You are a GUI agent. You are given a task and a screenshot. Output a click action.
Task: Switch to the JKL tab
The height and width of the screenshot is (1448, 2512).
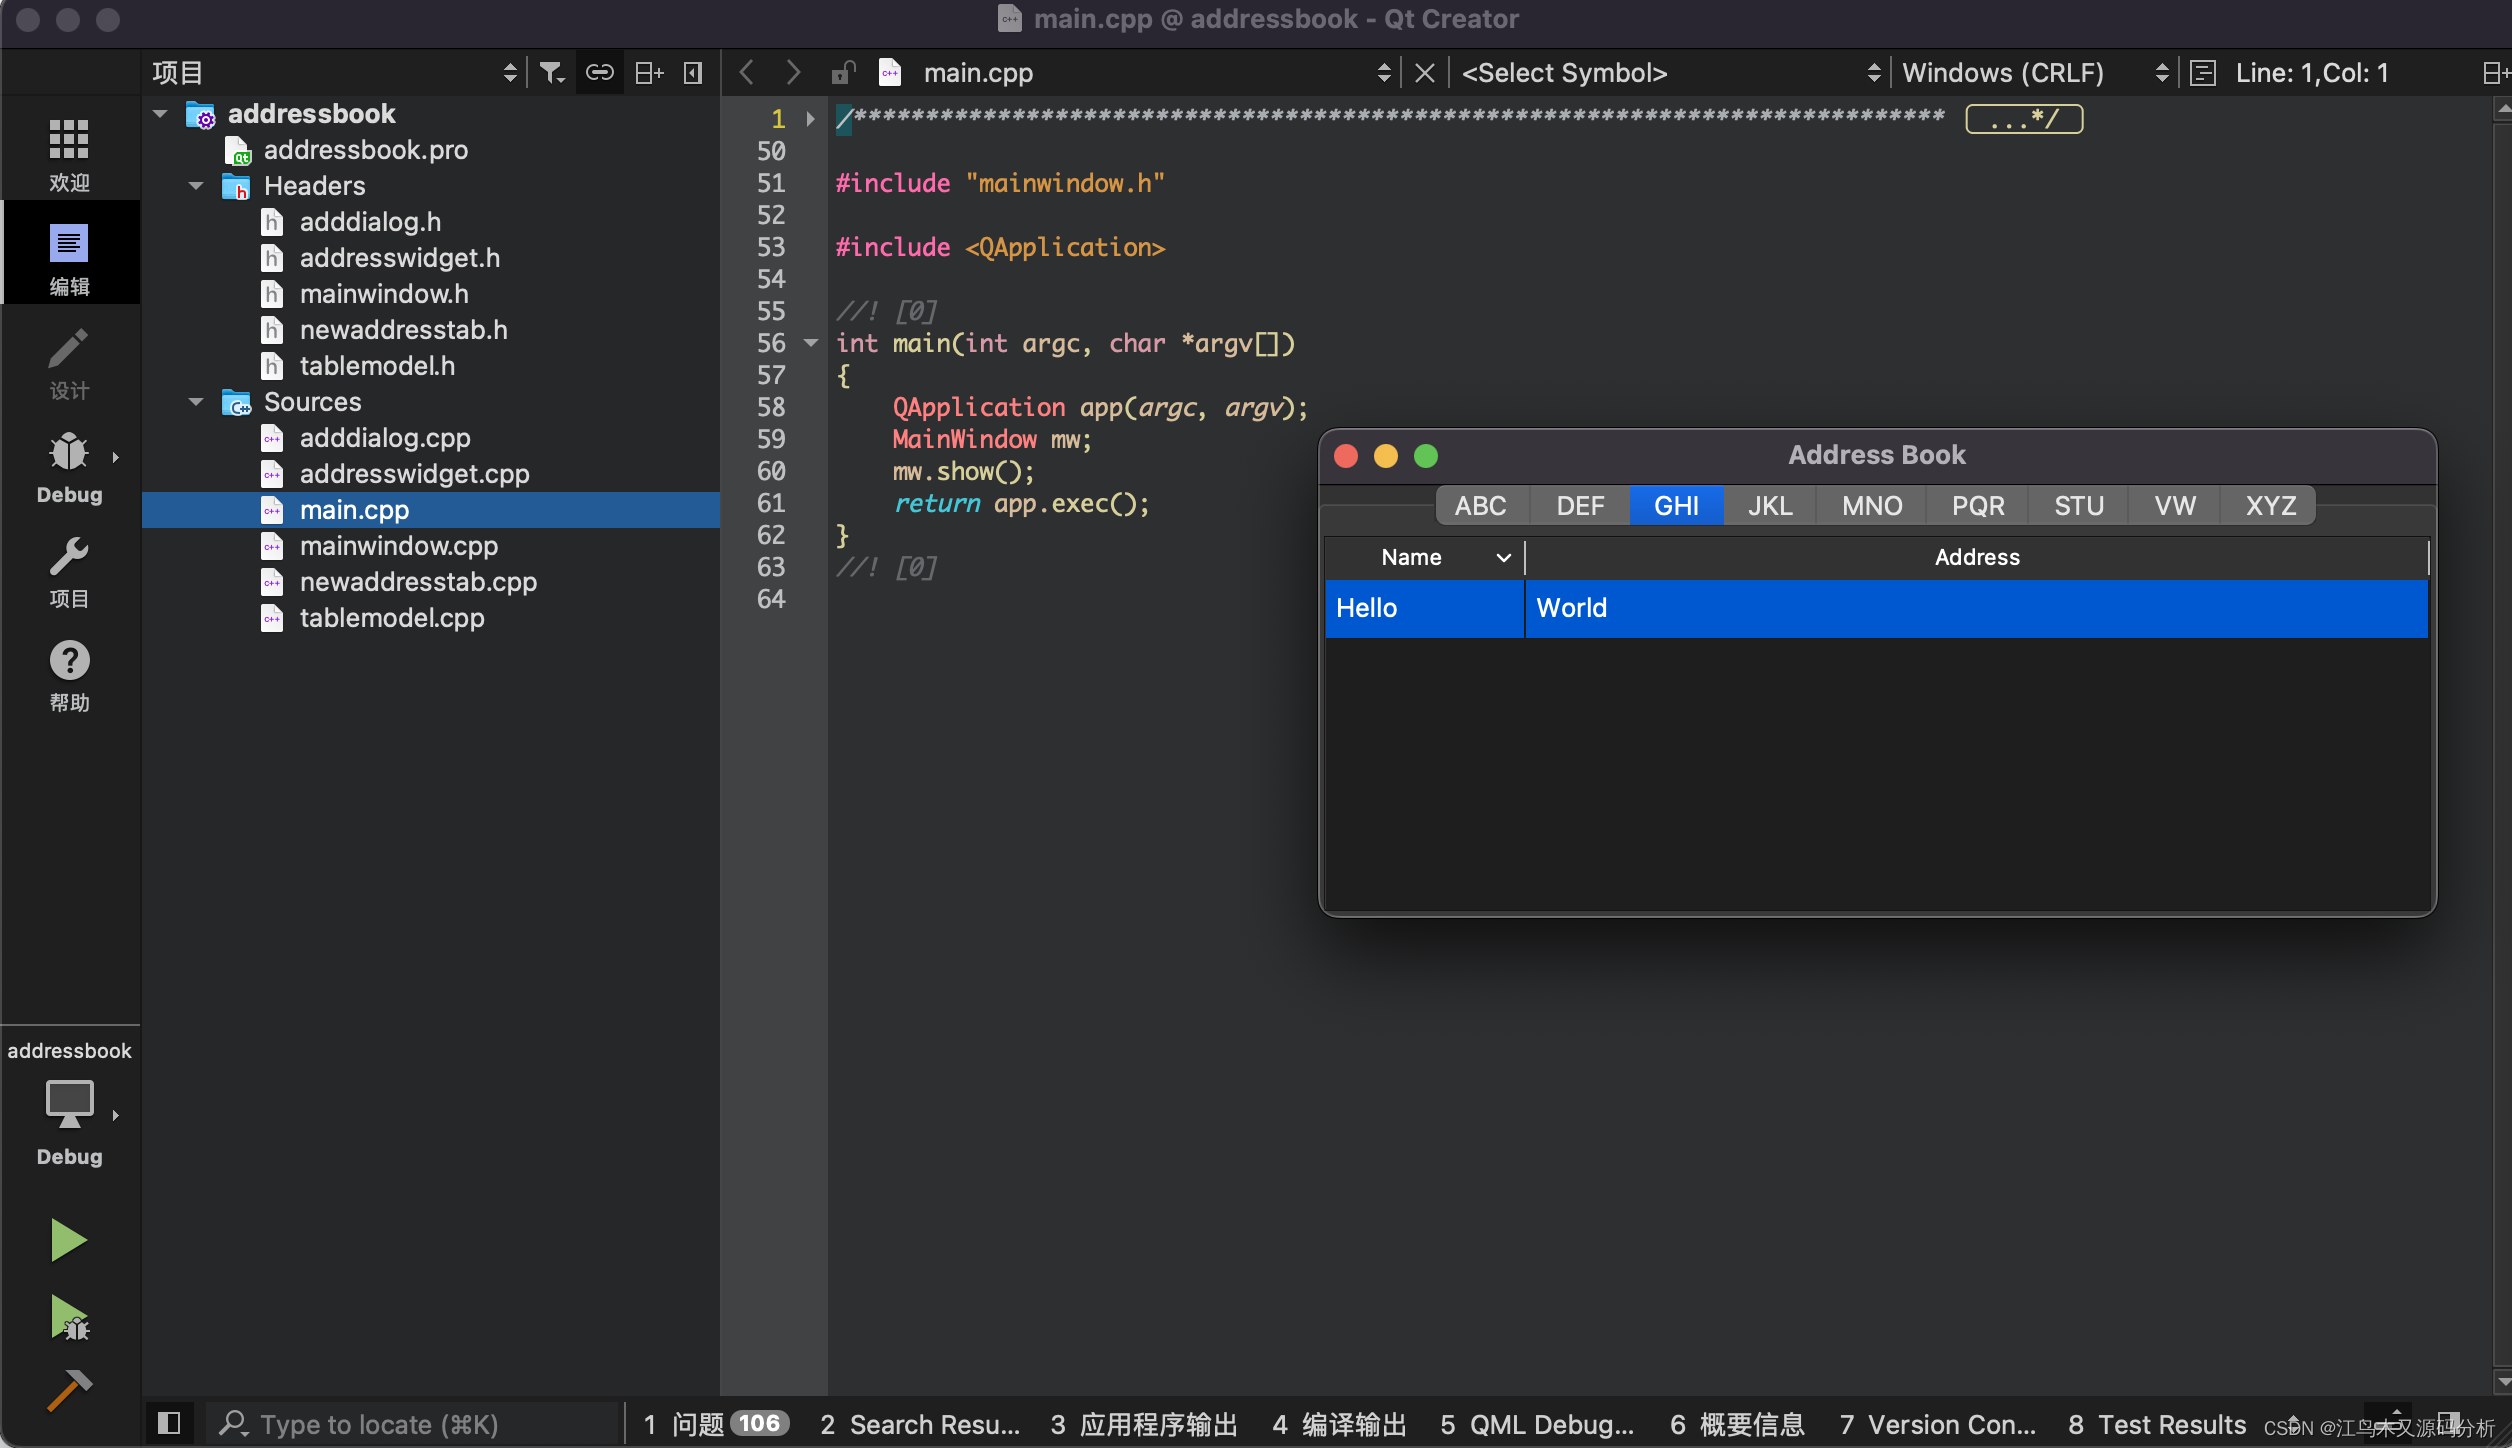pyautogui.click(x=1769, y=506)
